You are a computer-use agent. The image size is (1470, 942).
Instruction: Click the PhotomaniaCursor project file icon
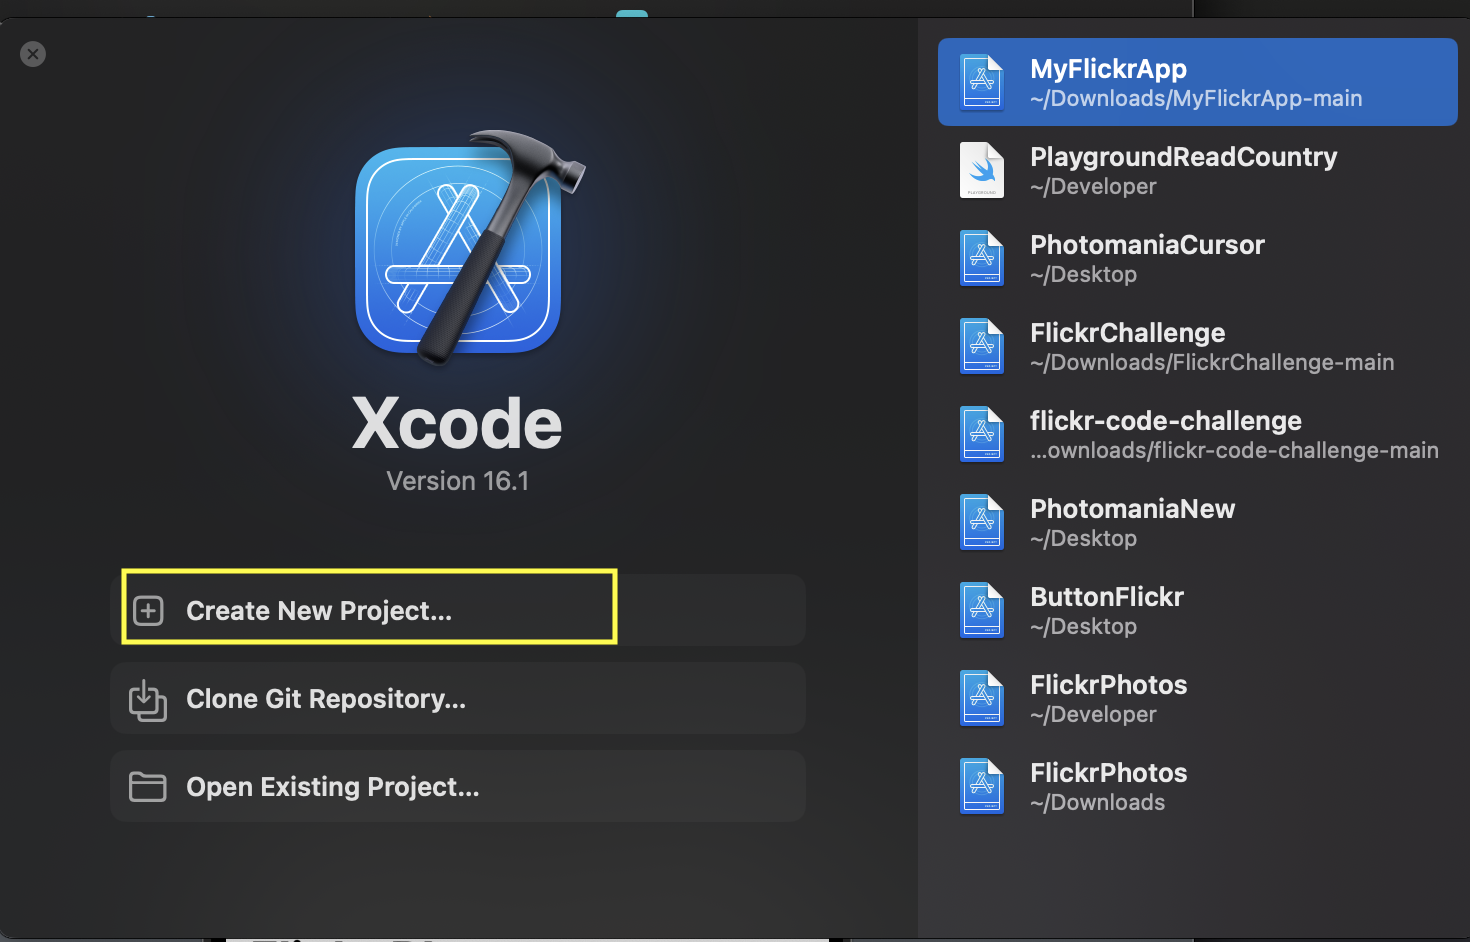pyautogui.click(x=982, y=258)
